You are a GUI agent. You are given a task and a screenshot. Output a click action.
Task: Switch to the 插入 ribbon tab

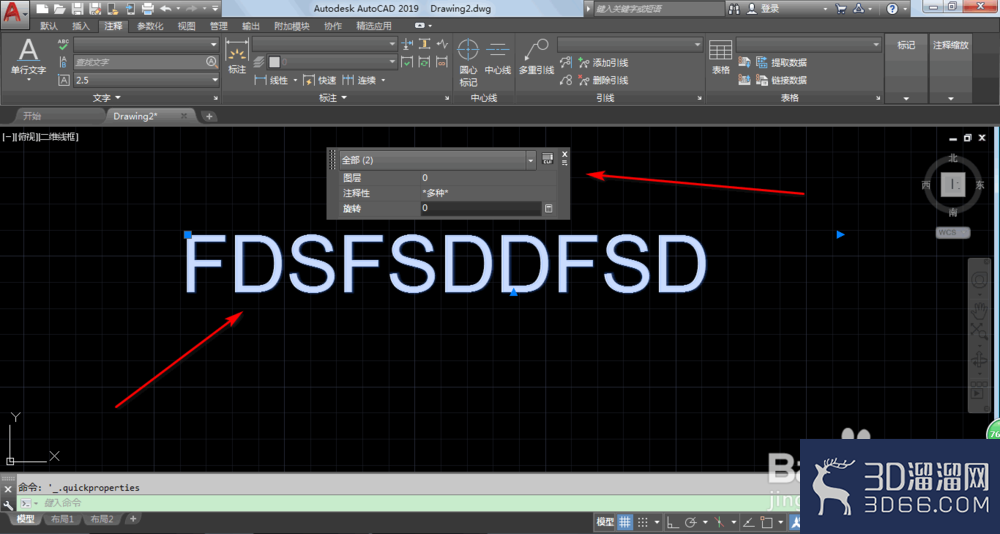click(x=81, y=26)
